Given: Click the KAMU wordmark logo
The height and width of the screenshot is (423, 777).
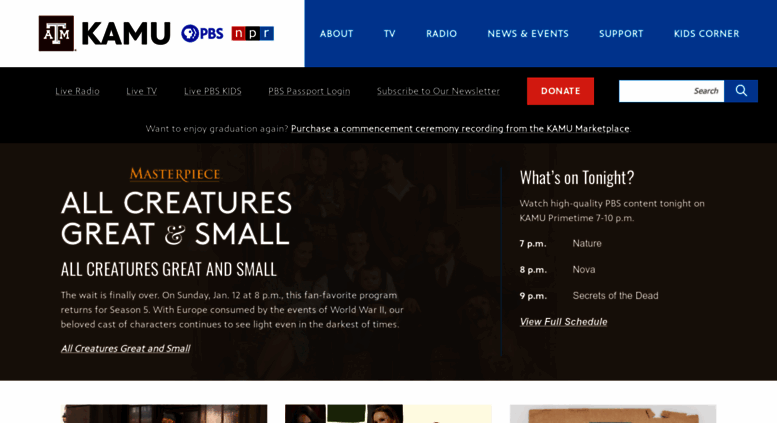Looking at the screenshot, I should click(x=126, y=34).
